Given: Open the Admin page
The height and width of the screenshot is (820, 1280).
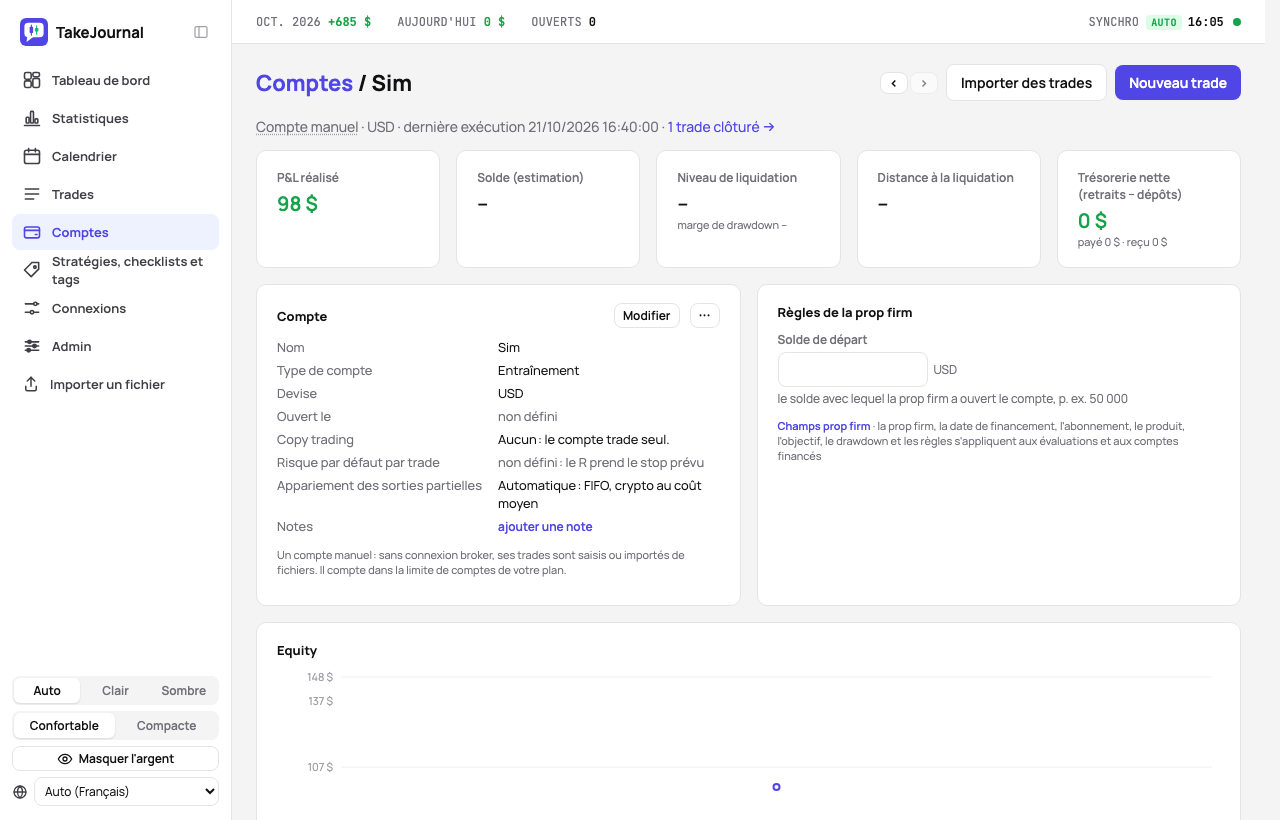Looking at the screenshot, I should coord(116,346).
